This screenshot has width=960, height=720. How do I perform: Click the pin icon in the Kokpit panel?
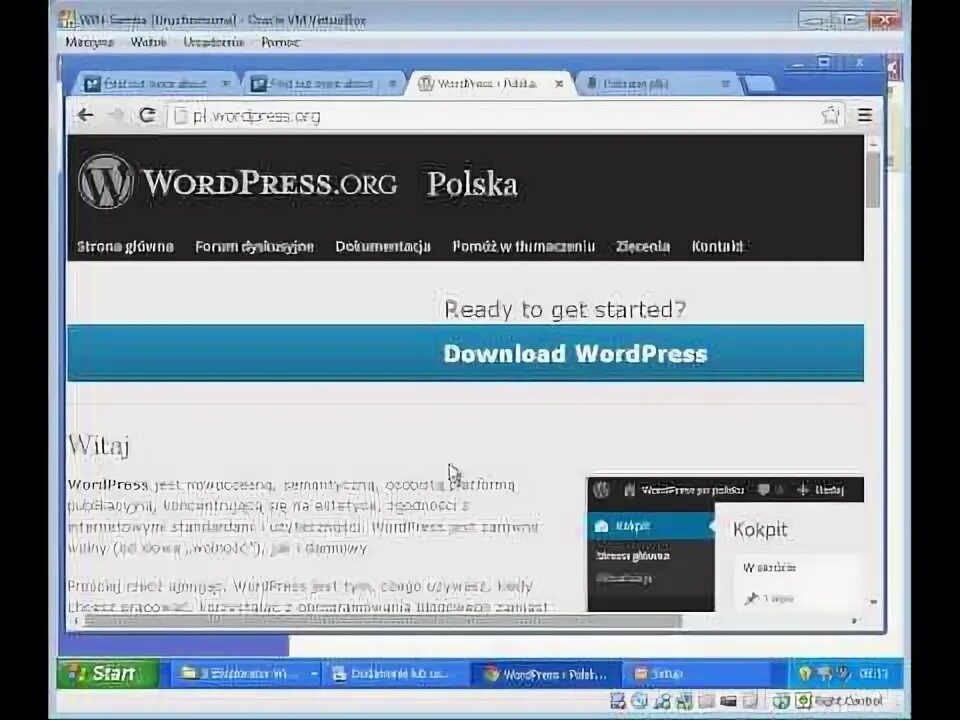(751, 598)
